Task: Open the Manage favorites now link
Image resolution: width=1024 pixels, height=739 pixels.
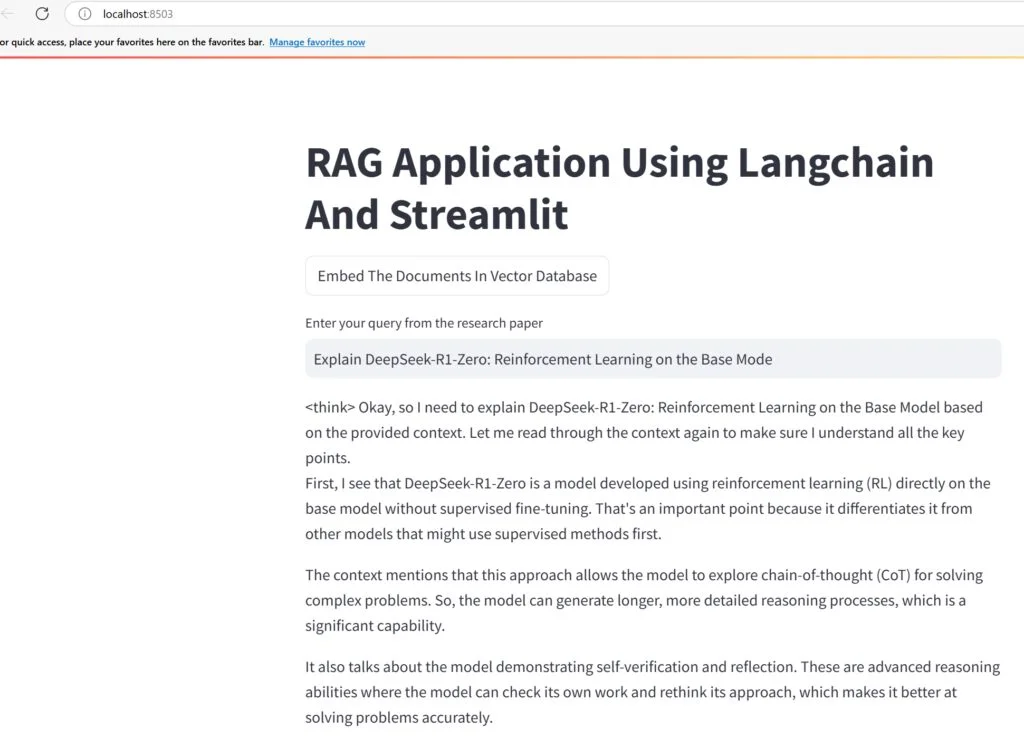Action: [317, 43]
